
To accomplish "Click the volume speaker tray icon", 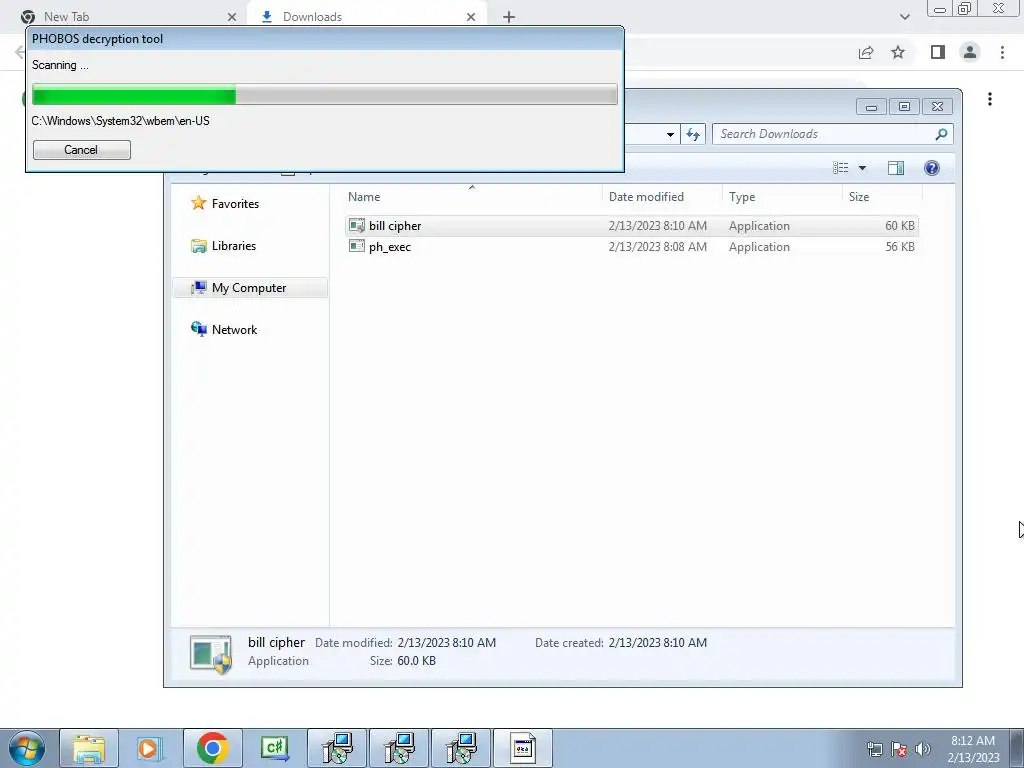I will coord(923,749).
